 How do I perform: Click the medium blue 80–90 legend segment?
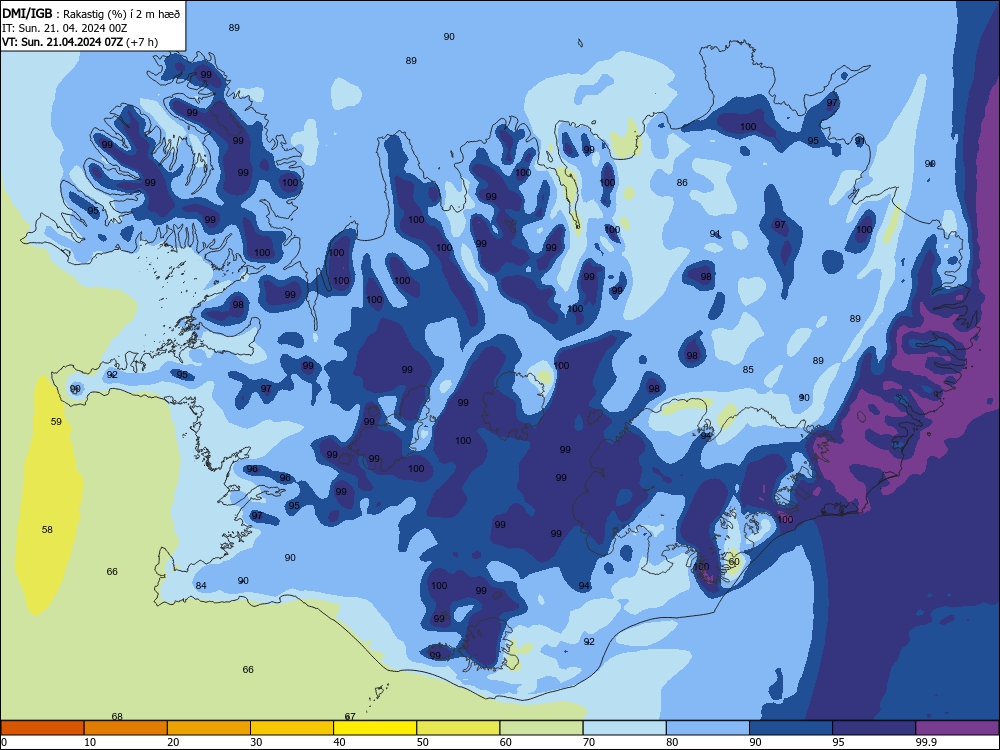(x=708, y=728)
